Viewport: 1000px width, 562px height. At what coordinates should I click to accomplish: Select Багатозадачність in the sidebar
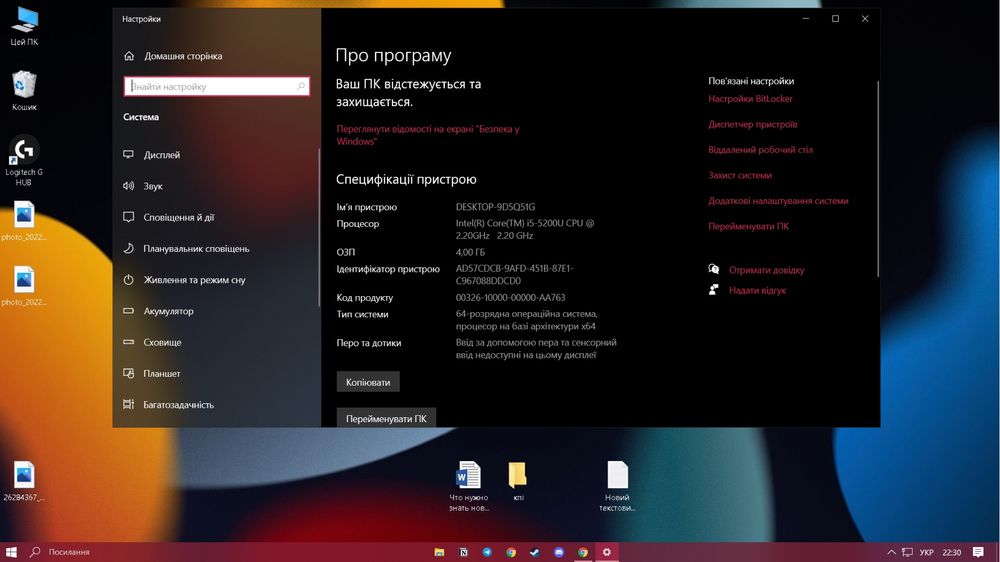[179, 405]
